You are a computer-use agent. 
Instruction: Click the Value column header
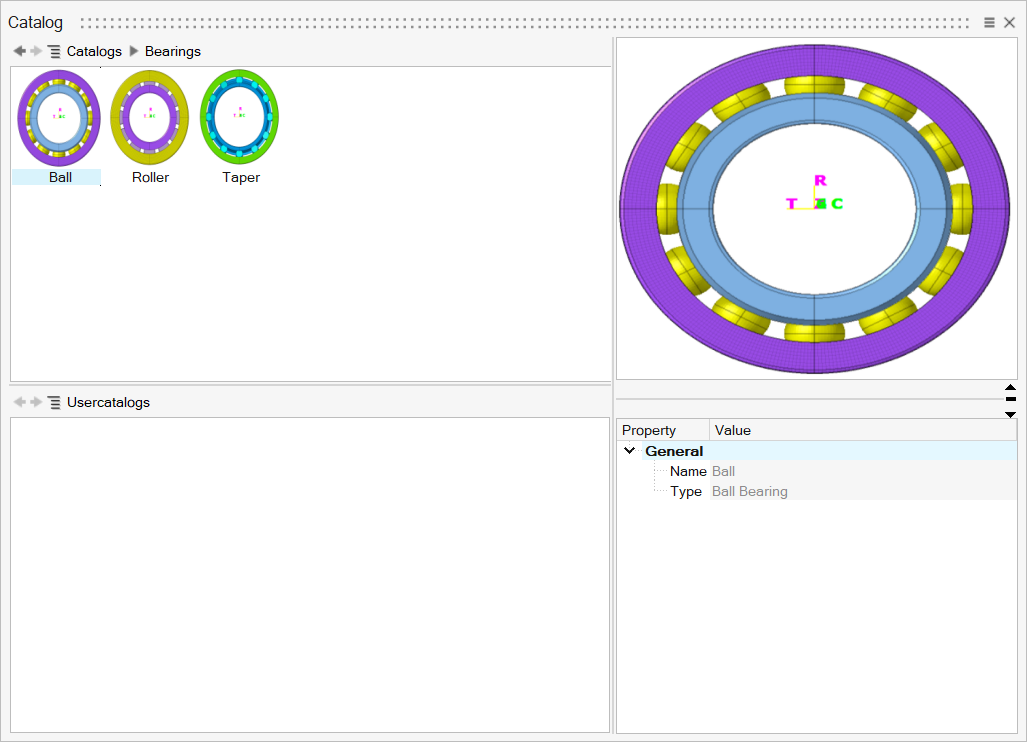coord(733,430)
